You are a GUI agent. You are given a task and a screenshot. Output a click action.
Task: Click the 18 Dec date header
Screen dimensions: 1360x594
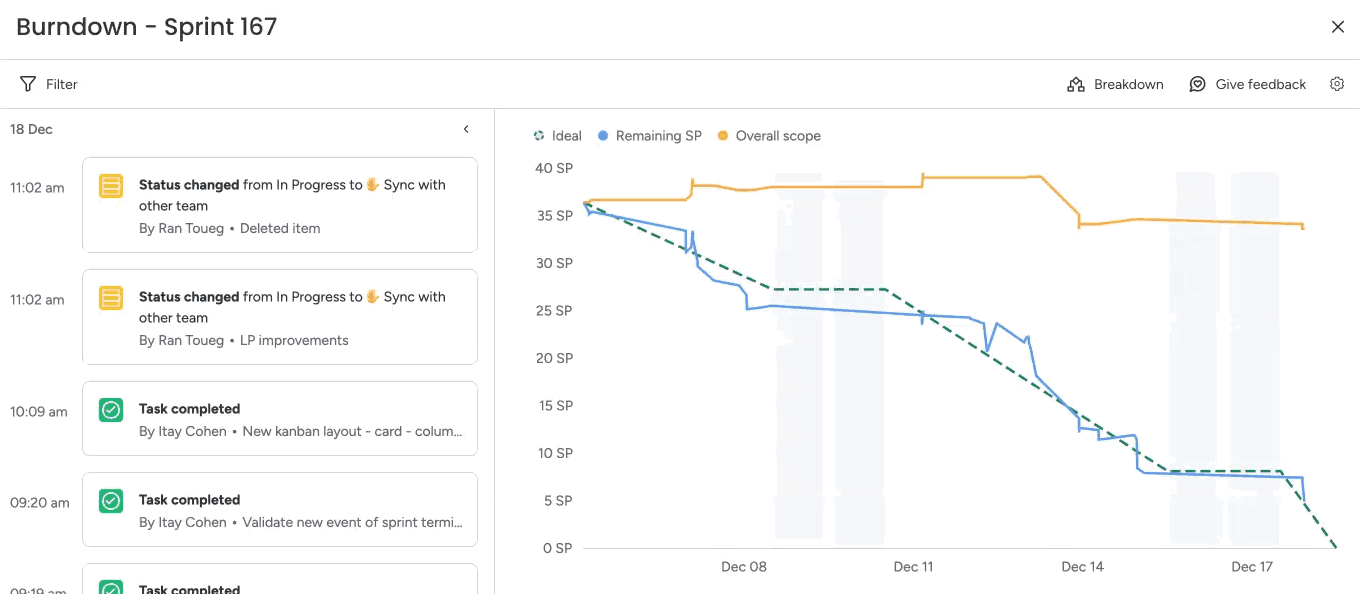click(31, 129)
